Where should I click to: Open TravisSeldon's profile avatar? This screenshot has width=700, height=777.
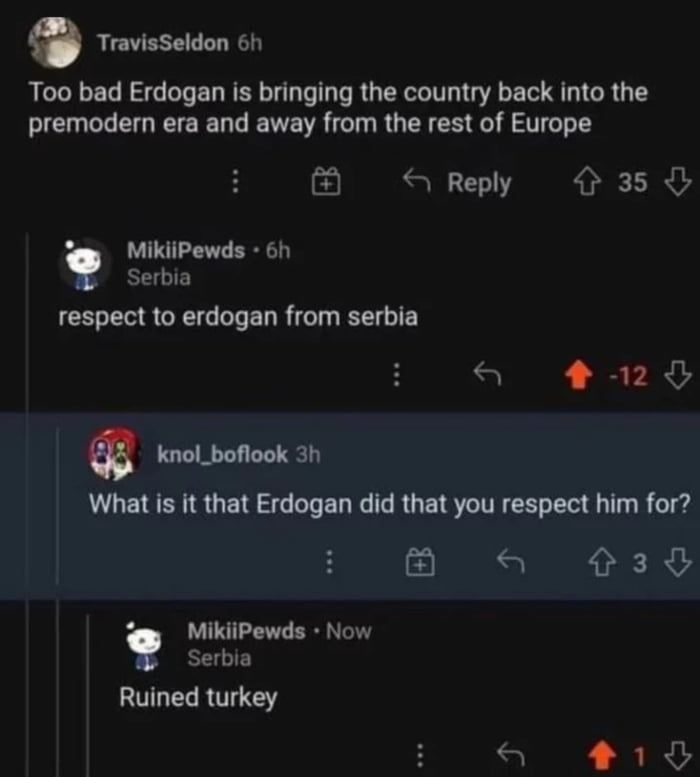pos(54,43)
